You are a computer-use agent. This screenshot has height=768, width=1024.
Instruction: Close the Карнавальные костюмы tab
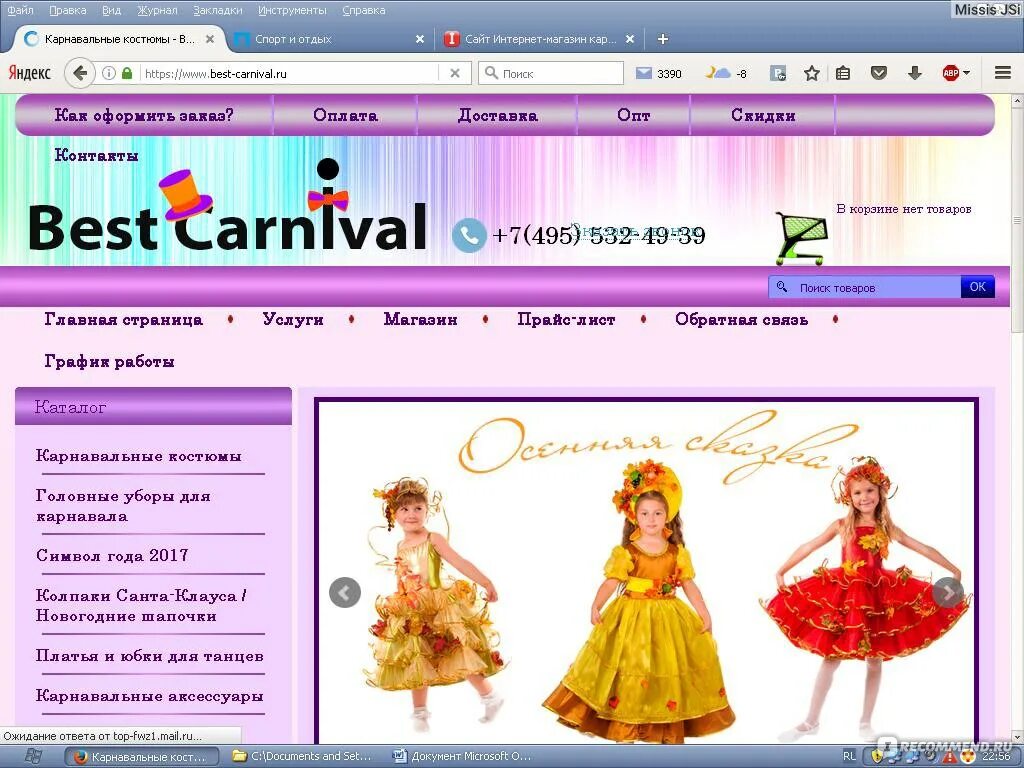coord(210,39)
